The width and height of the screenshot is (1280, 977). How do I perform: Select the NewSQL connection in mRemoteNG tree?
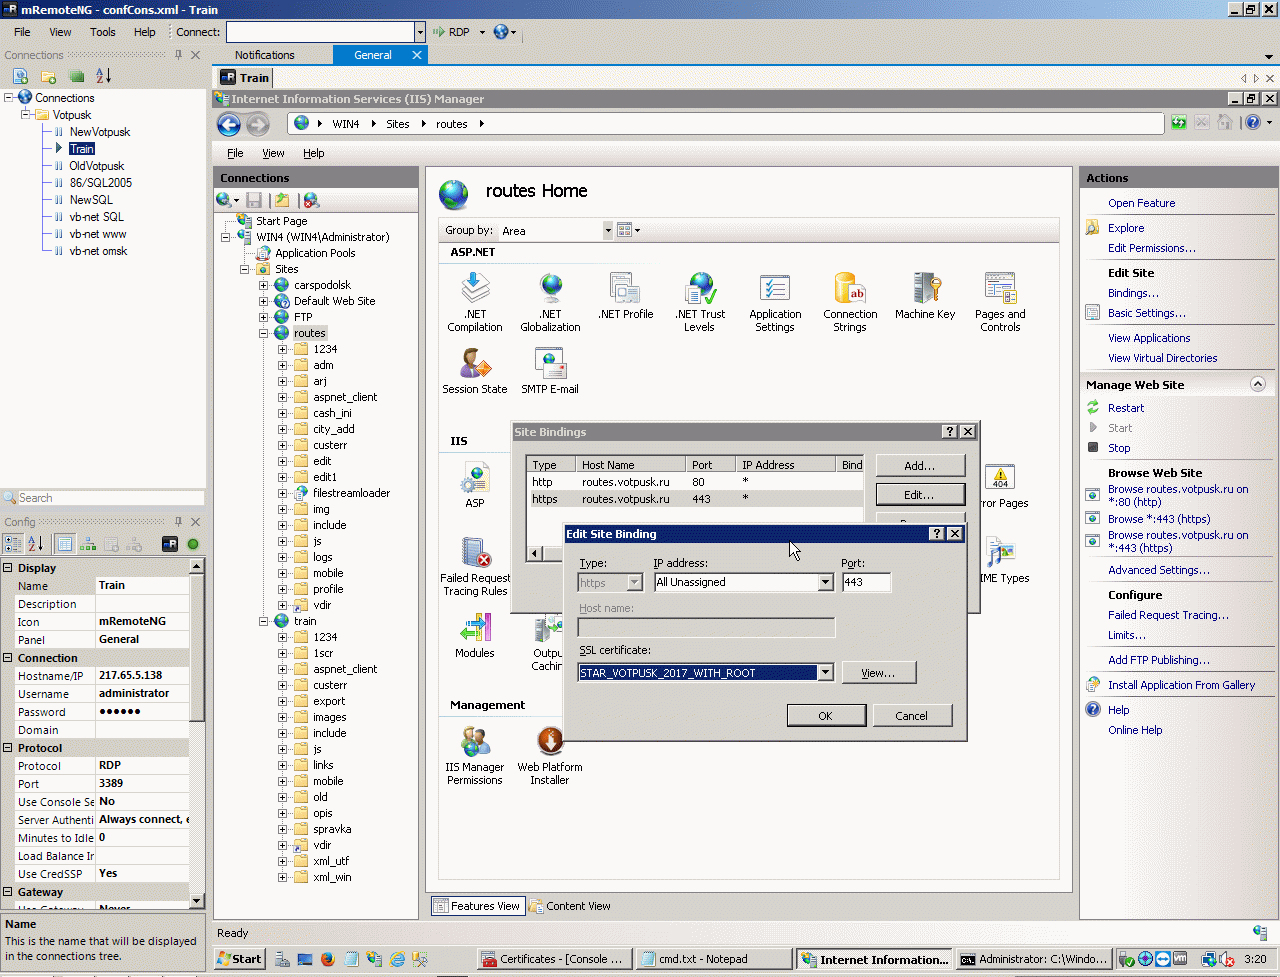tap(91, 200)
